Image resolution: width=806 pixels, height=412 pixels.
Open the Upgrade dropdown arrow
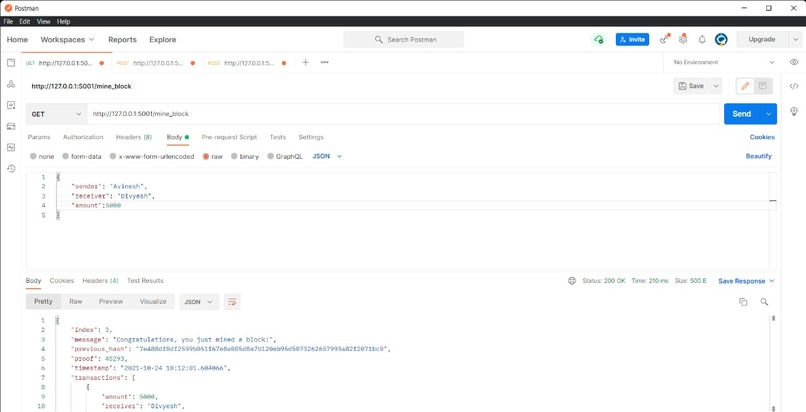point(795,40)
